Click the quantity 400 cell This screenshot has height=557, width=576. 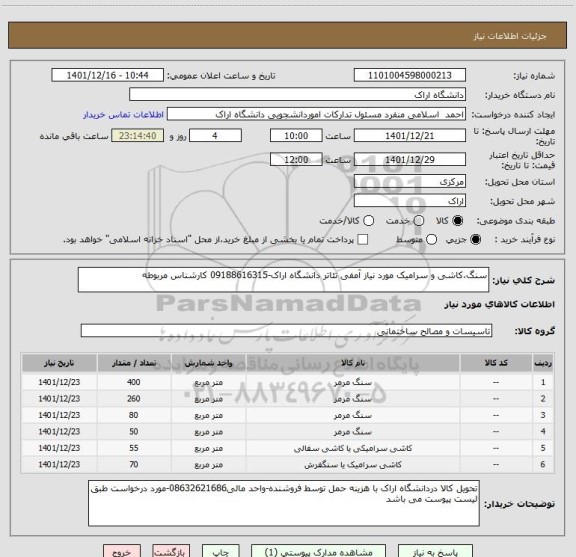click(134, 382)
